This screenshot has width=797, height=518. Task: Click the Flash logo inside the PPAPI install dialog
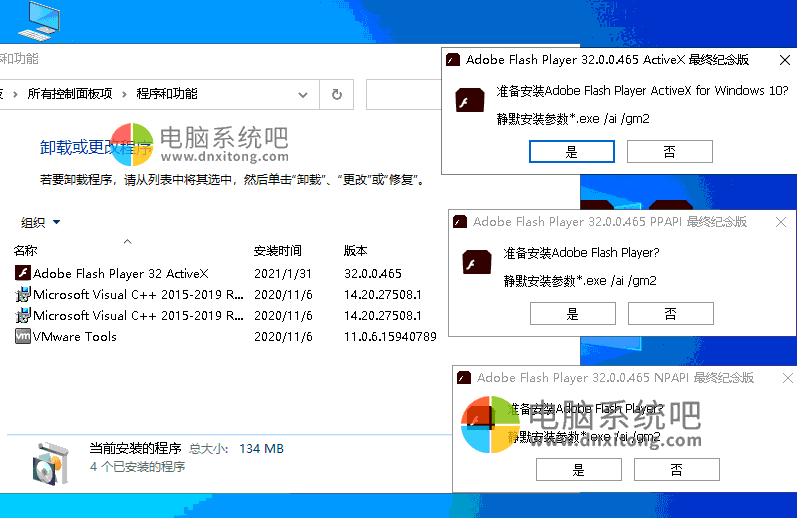477,262
